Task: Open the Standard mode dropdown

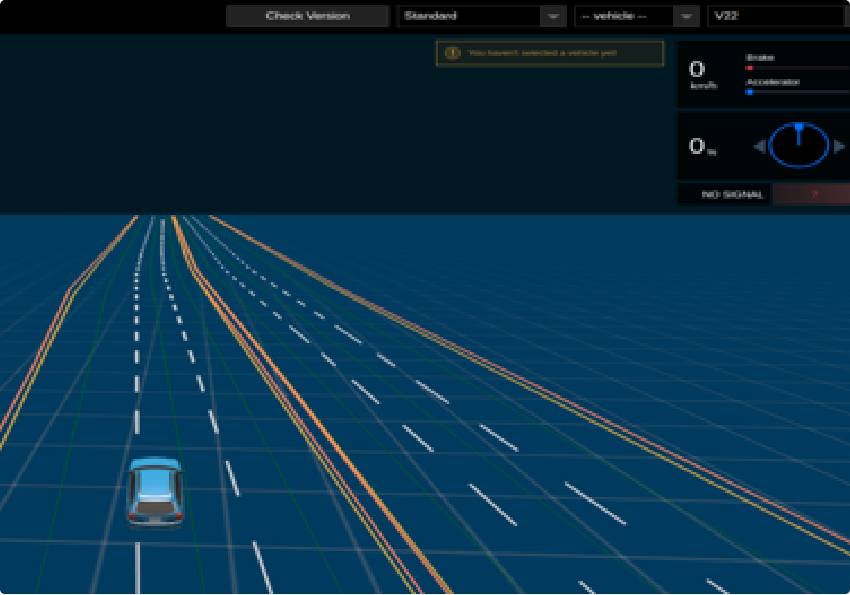Action: click(x=481, y=16)
